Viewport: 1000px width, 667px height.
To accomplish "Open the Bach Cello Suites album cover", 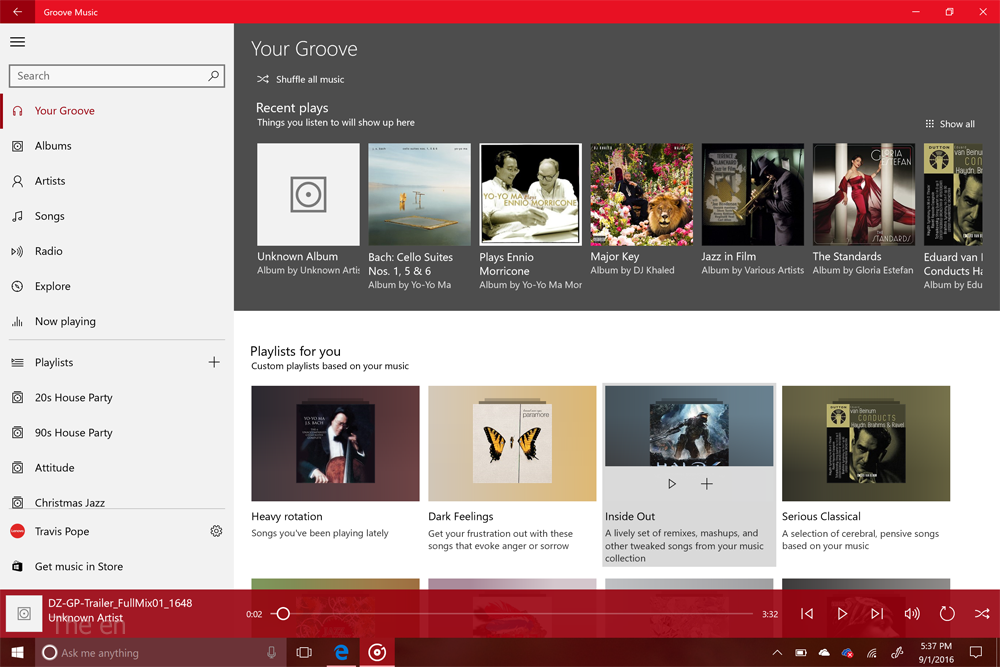I will [420, 194].
